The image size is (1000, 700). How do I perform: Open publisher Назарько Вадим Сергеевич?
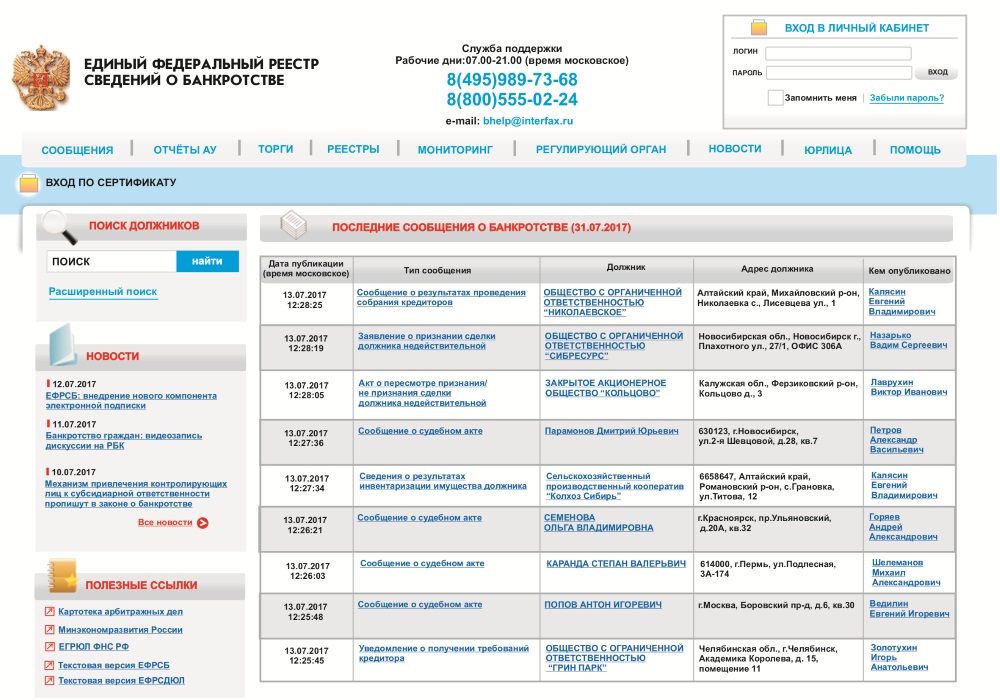[x=908, y=340]
